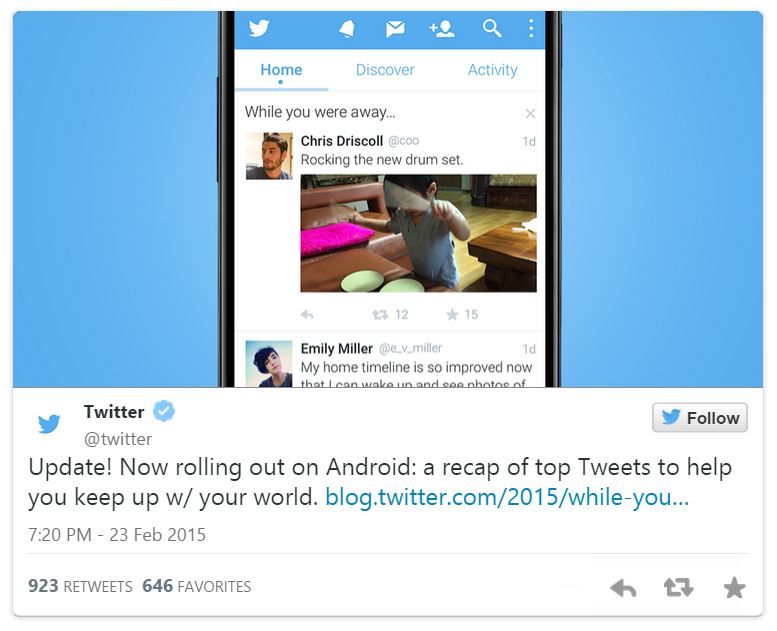Open Chris Driscoll's drum set photo
777x631 pixels.
pyautogui.click(x=418, y=233)
